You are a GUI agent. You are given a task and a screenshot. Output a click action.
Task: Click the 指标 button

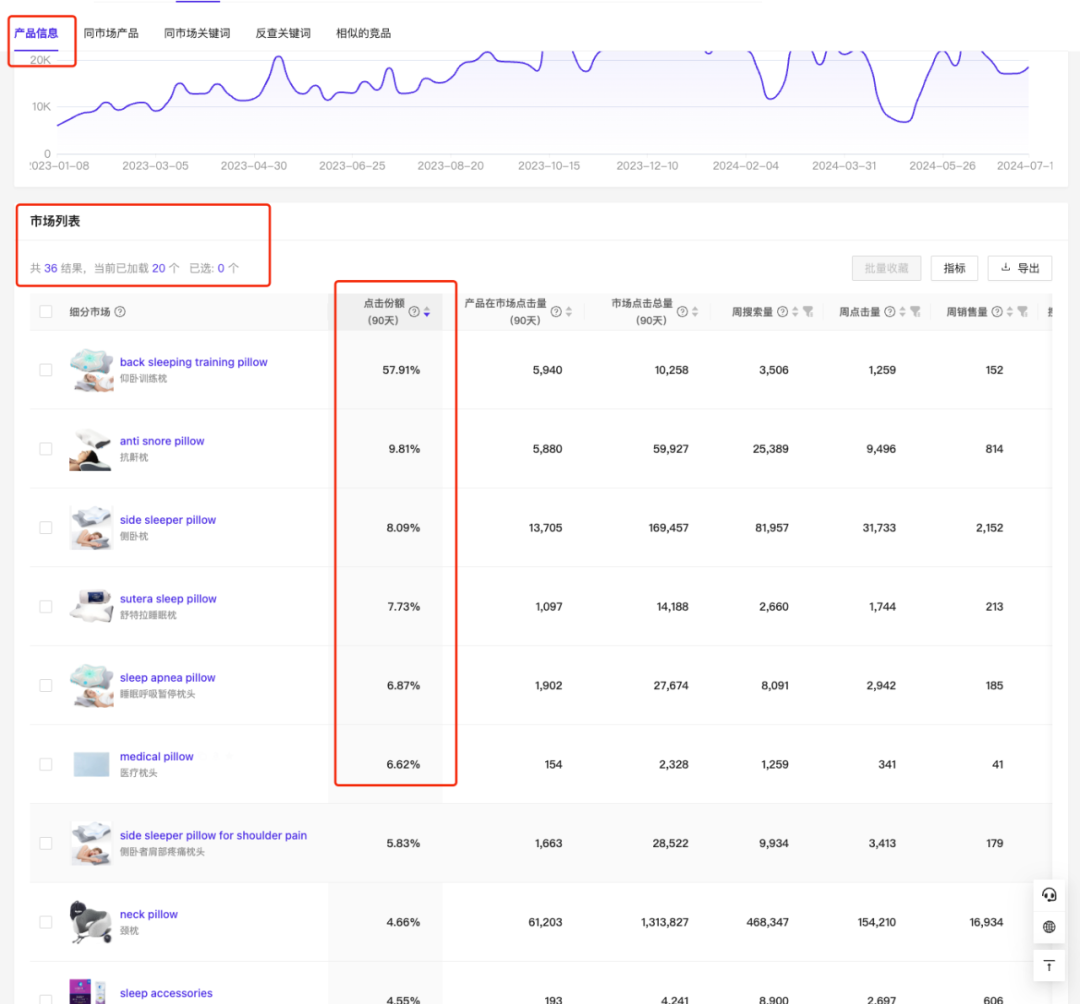[x=954, y=268]
